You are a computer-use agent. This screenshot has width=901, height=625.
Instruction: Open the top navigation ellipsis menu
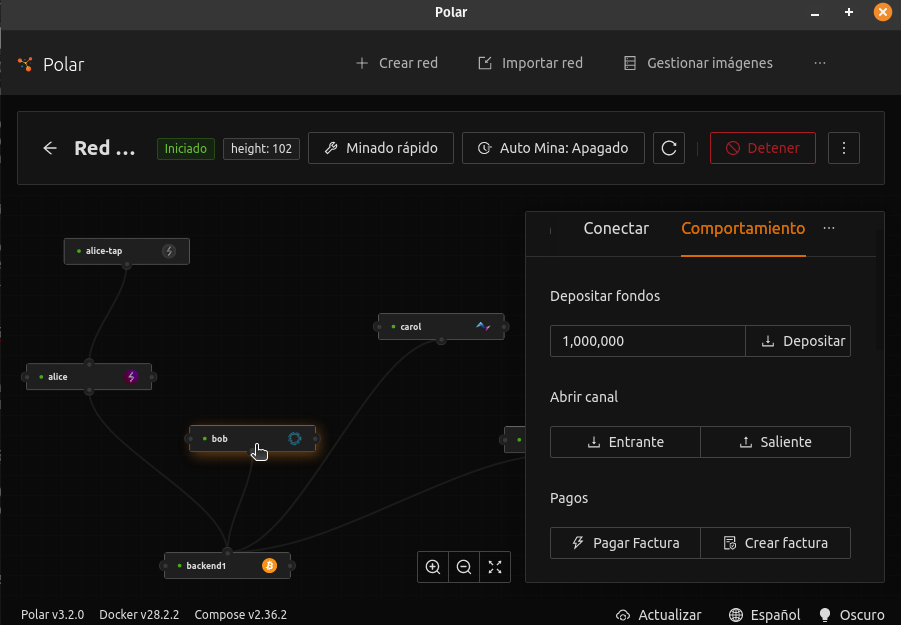[820, 63]
